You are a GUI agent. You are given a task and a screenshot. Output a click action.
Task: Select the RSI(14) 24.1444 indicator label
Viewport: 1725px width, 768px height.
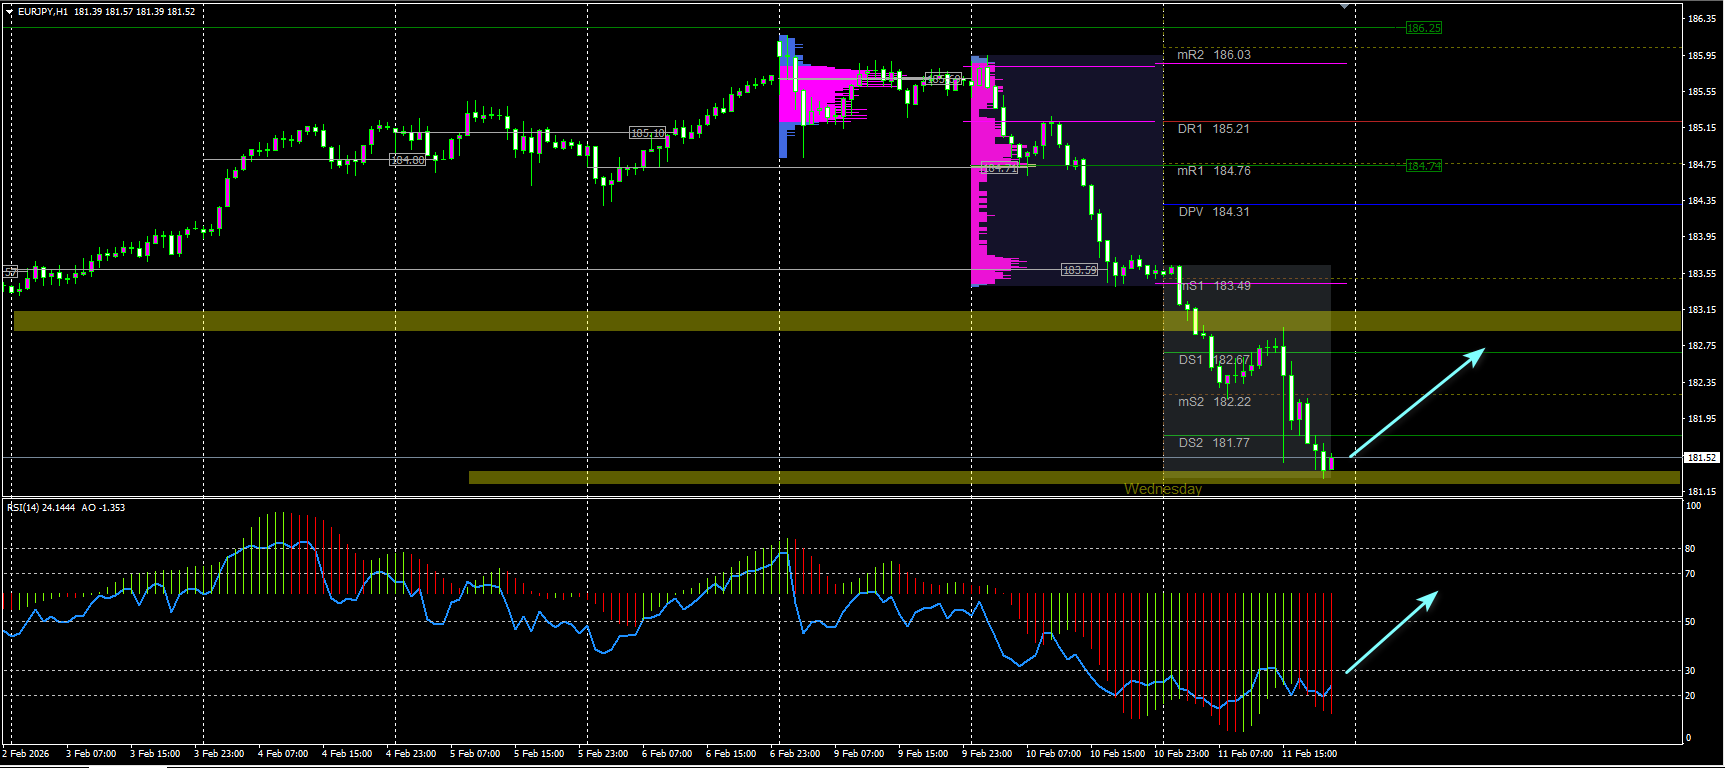point(41,508)
